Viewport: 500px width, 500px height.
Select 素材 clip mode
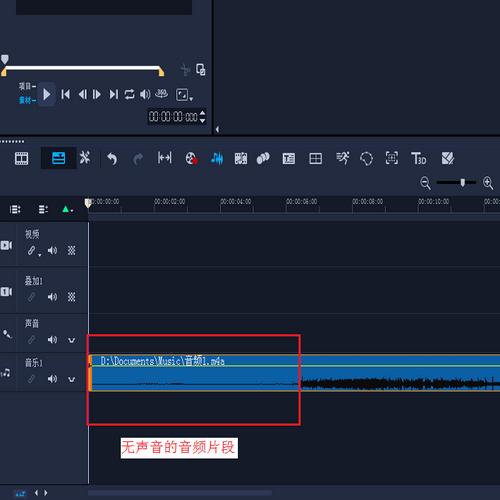27,100
